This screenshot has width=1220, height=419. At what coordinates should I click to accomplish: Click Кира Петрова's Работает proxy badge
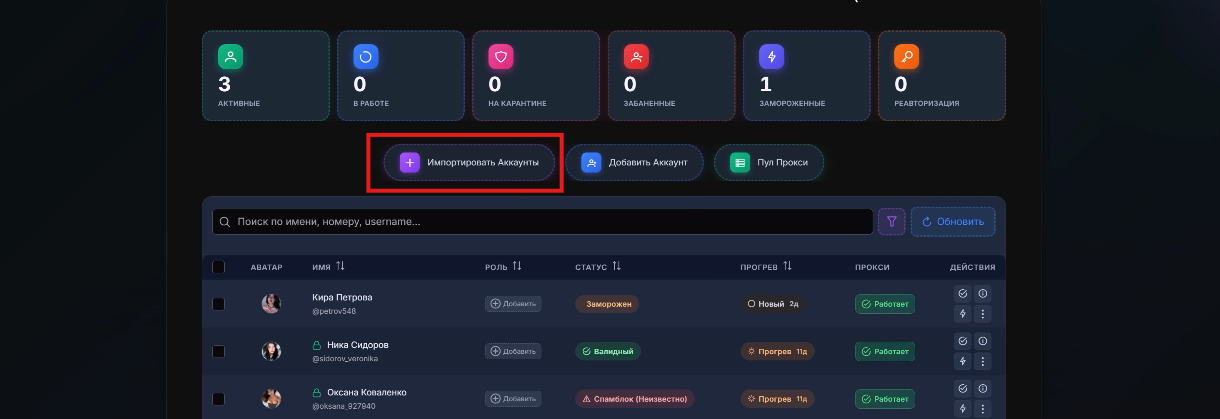coord(885,304)
